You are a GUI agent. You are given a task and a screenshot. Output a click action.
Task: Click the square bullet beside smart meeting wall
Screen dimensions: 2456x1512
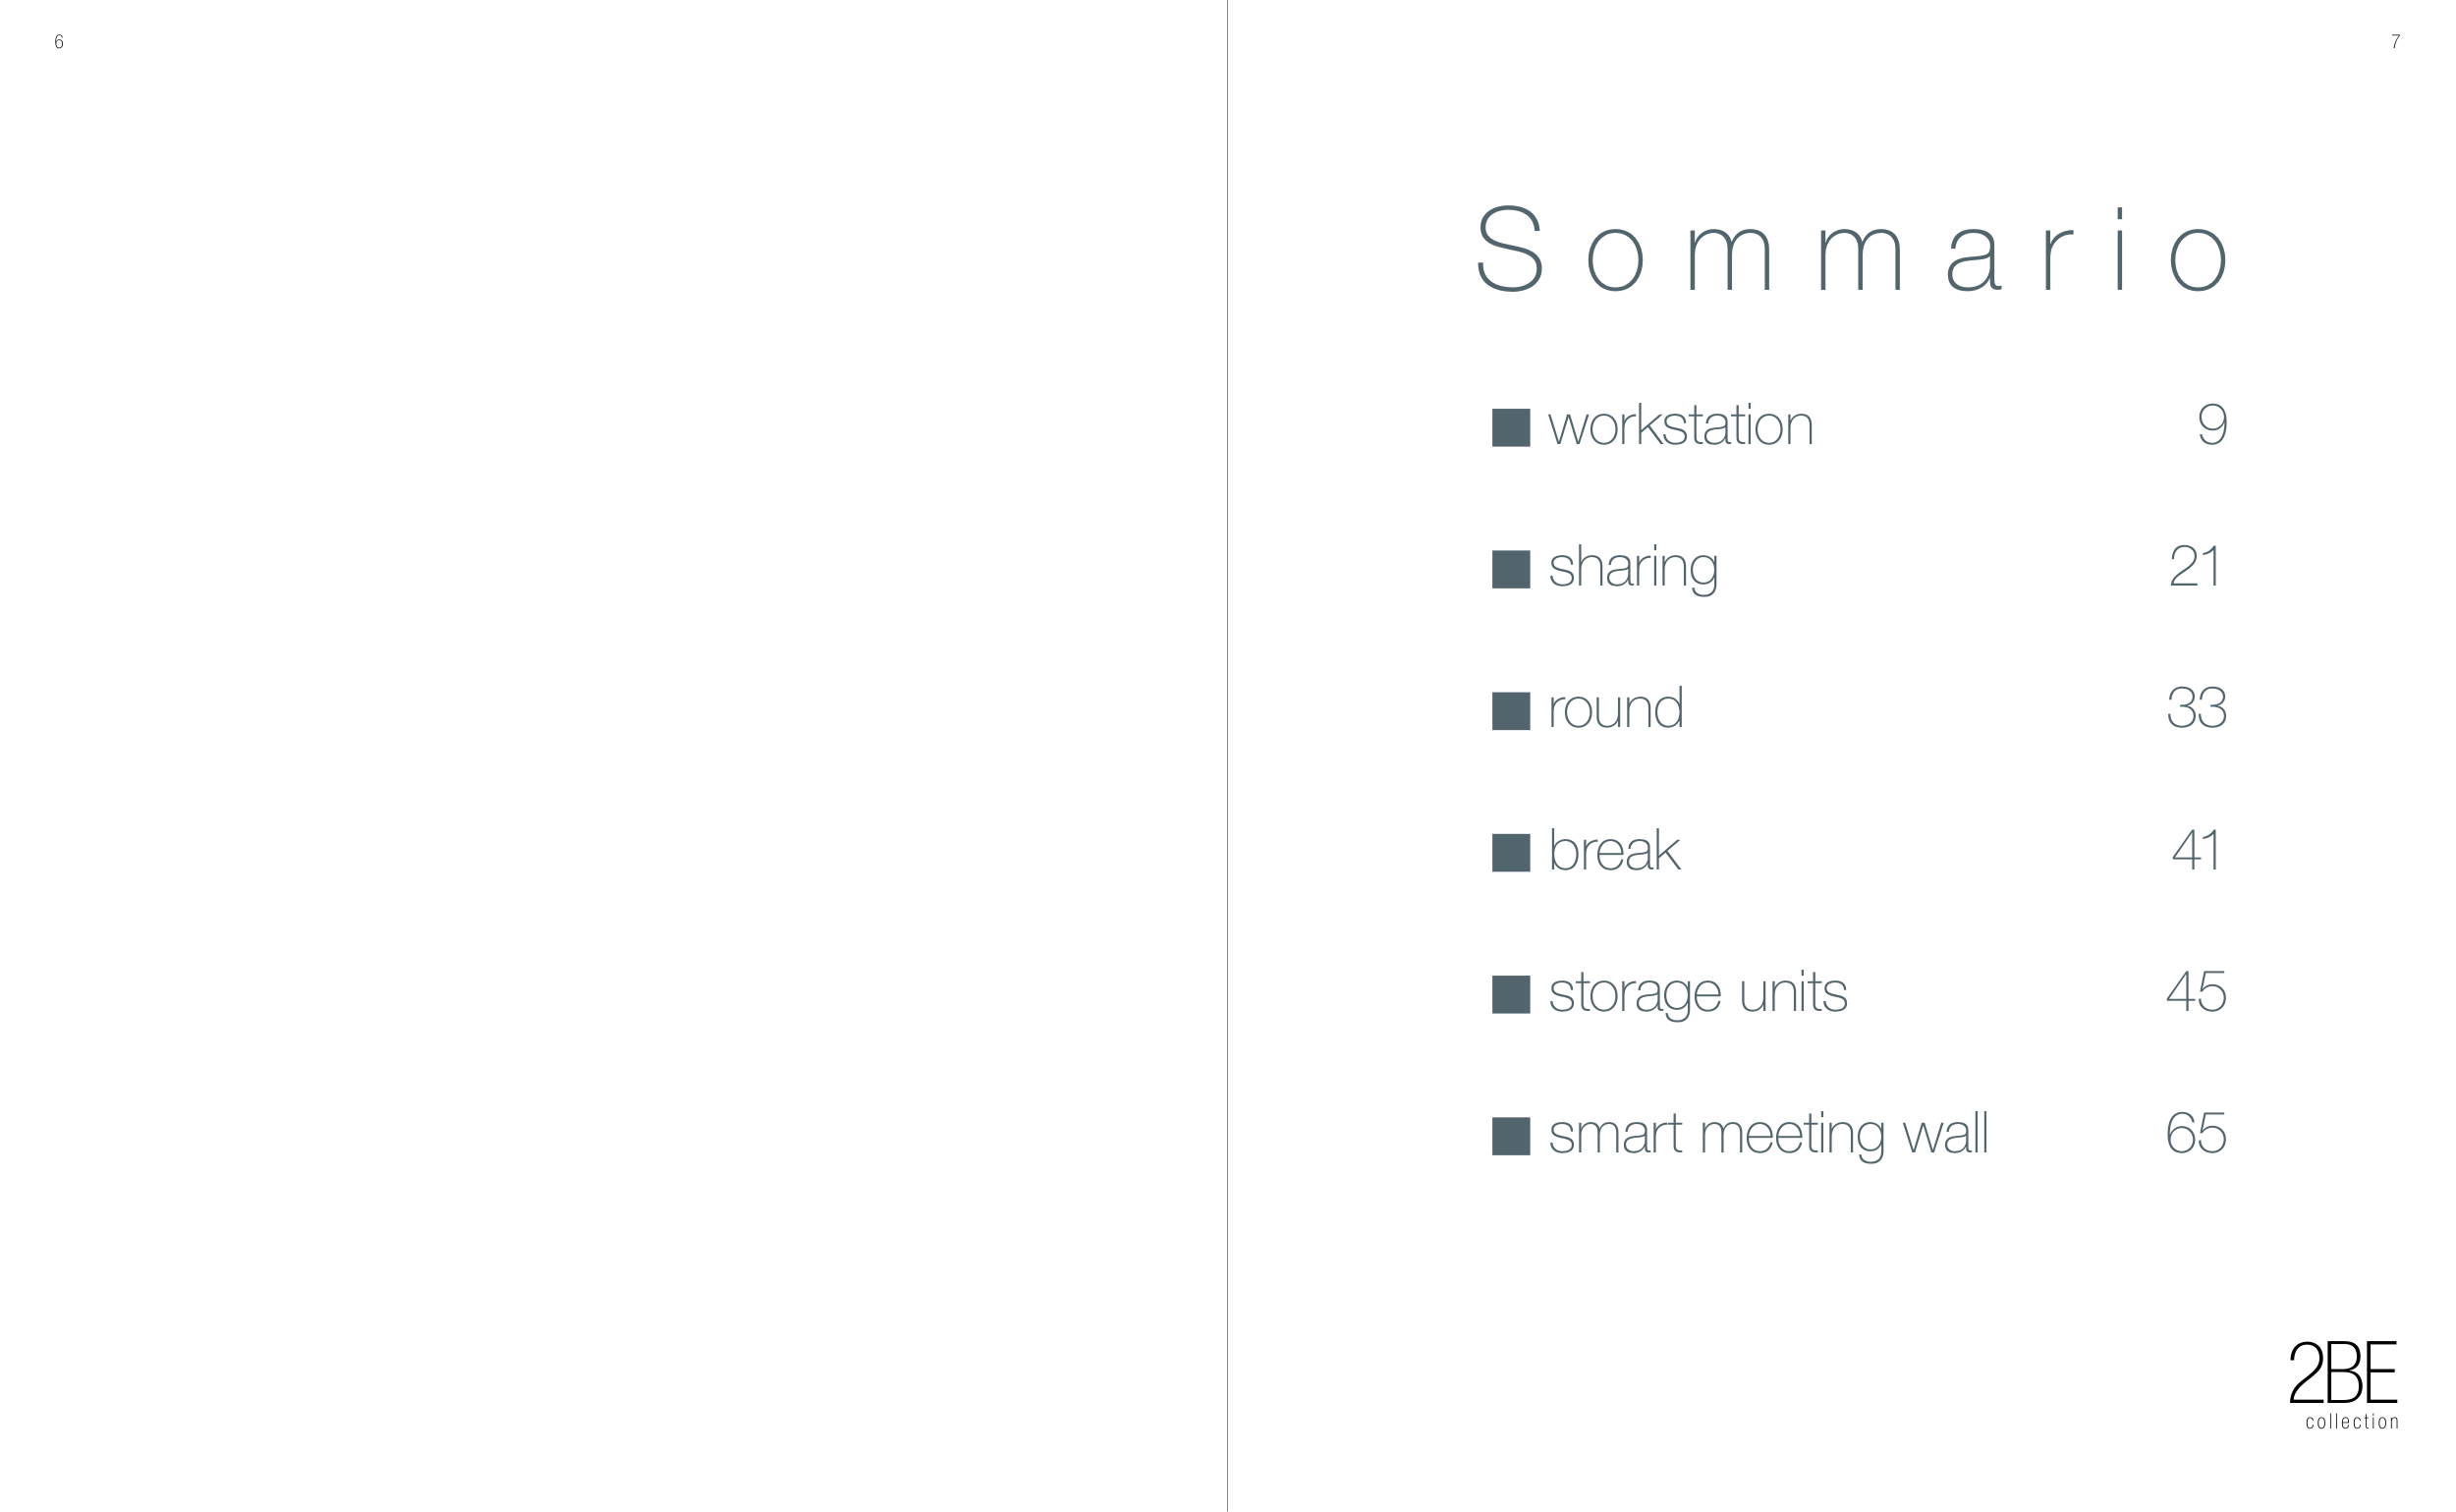click(1510, 1136)
